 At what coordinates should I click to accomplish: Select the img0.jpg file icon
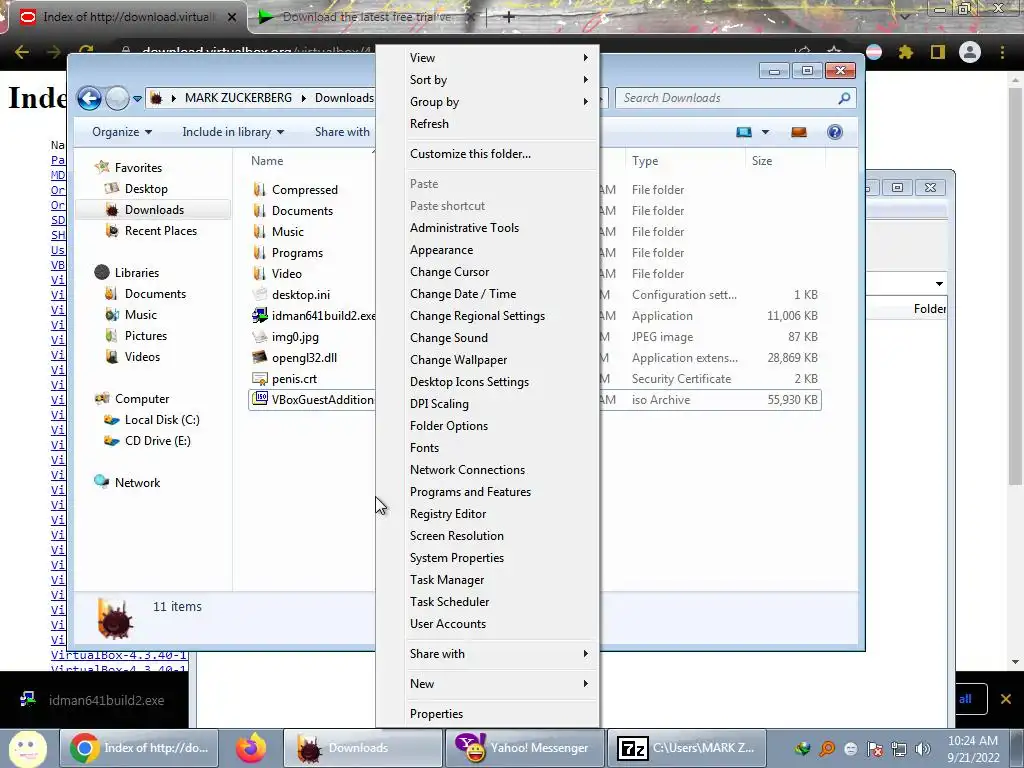pos(260,336)
